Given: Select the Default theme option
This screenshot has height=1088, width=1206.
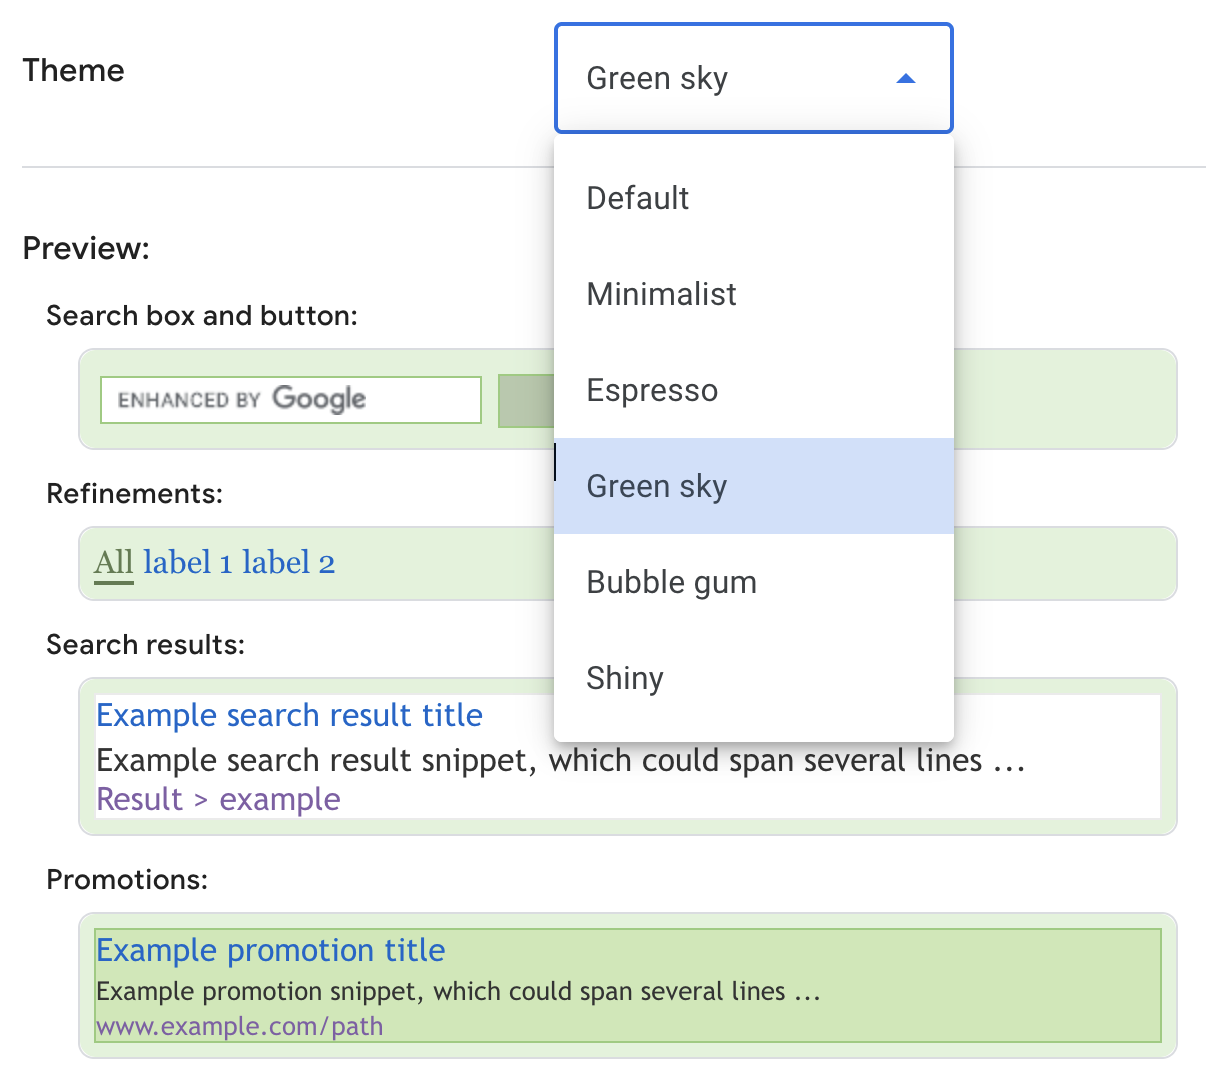Looking at the screenshot, I should [x=637, y=198].
